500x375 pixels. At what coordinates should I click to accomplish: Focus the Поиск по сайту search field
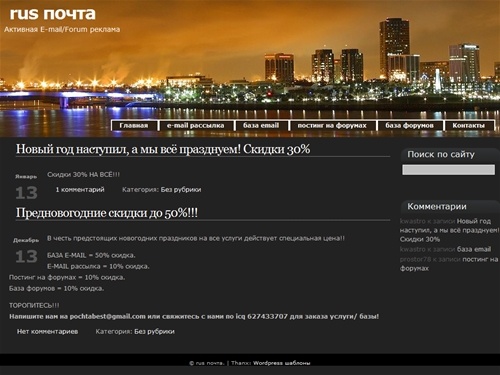448,170
